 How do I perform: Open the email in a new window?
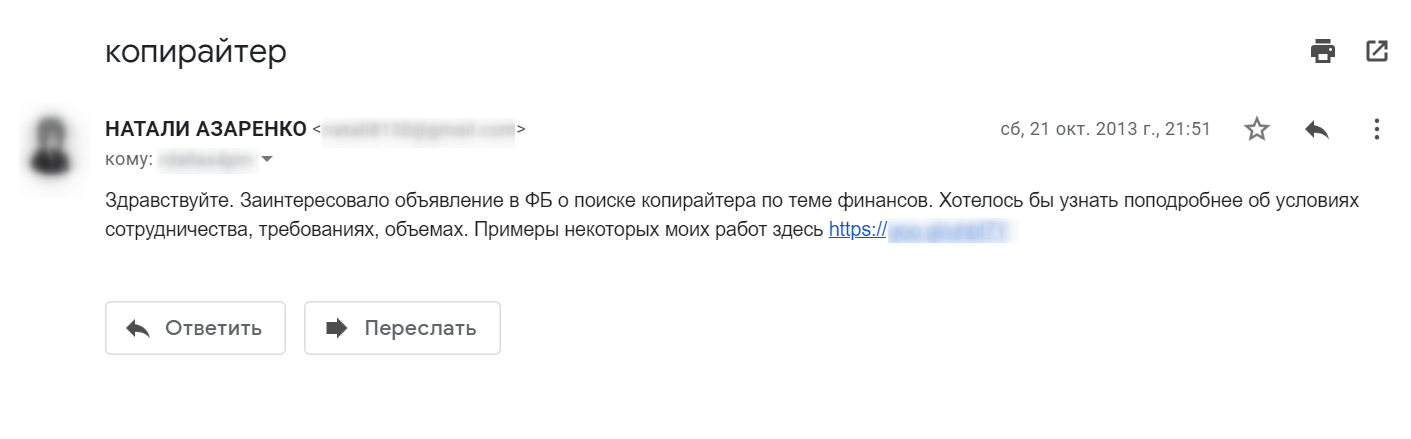[x=1377, y=51]
